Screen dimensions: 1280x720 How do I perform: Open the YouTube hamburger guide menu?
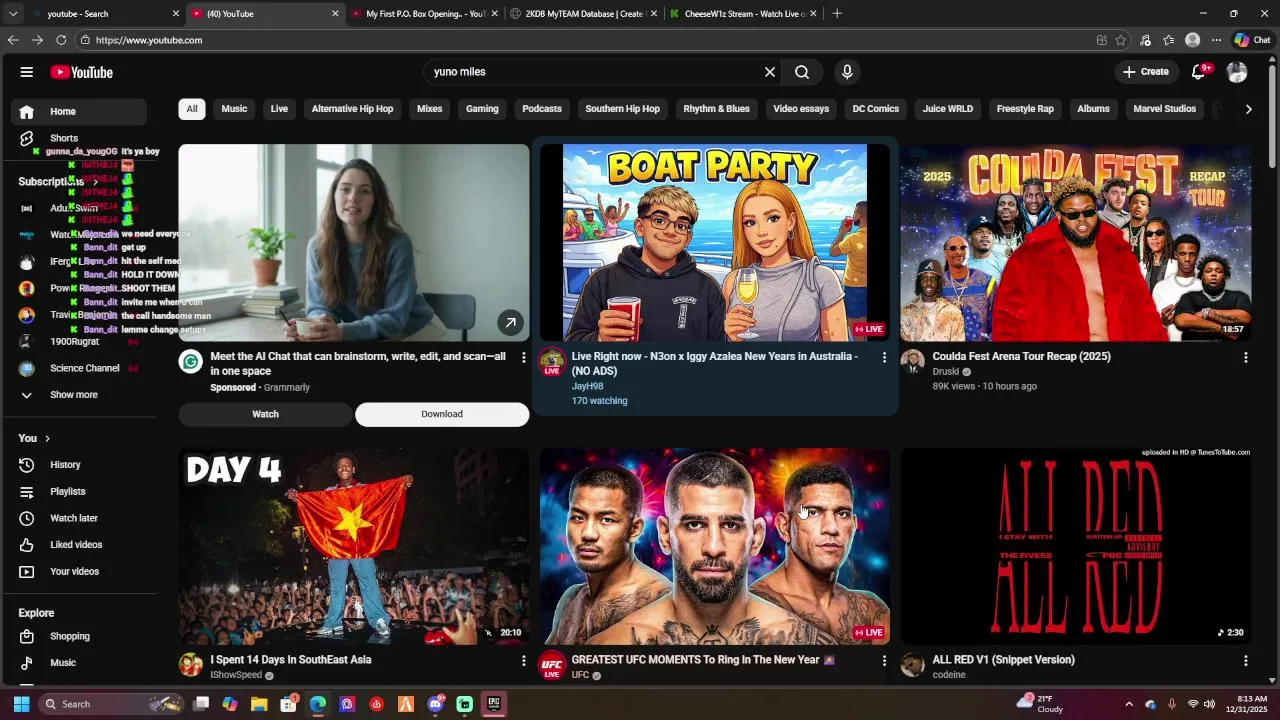coord(27,72)
